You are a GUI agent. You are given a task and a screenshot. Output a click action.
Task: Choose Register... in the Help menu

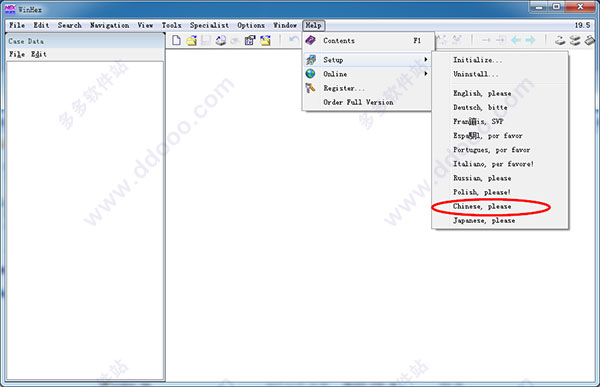(367, 88)
